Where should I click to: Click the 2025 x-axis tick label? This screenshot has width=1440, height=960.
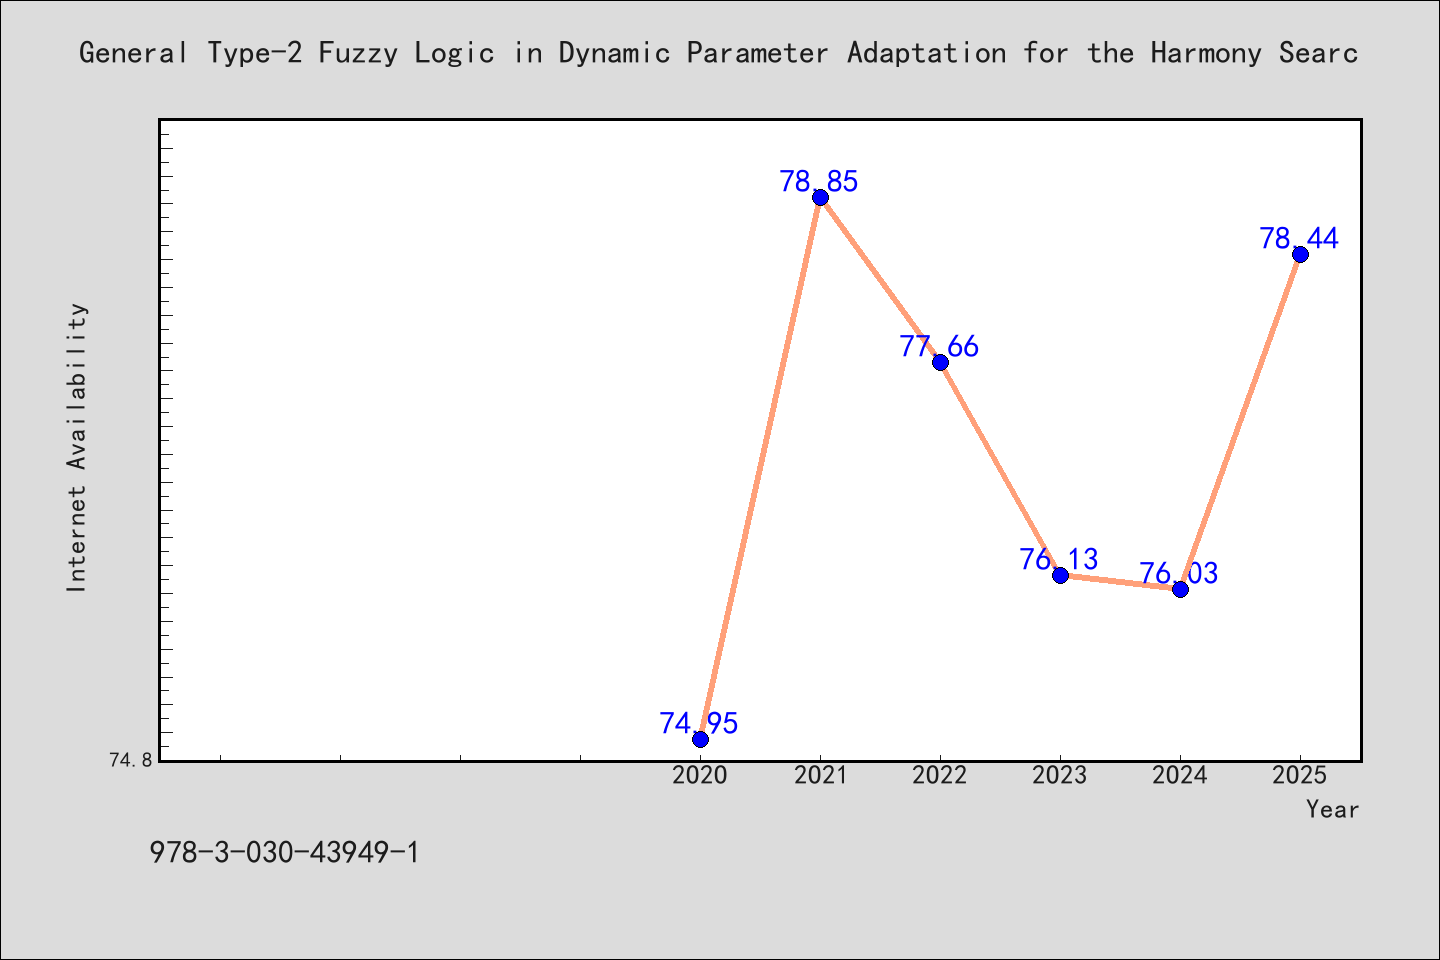tap(1300, 775)
